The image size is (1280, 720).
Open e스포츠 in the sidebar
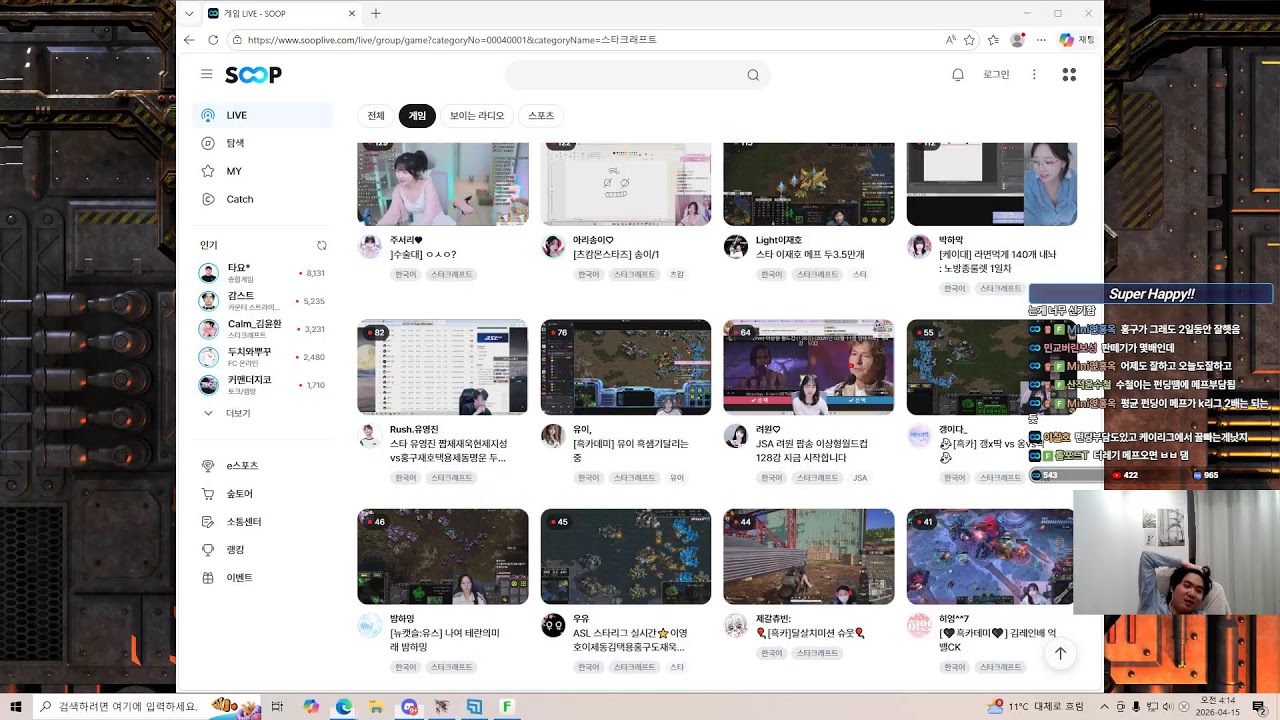[262, 466]
